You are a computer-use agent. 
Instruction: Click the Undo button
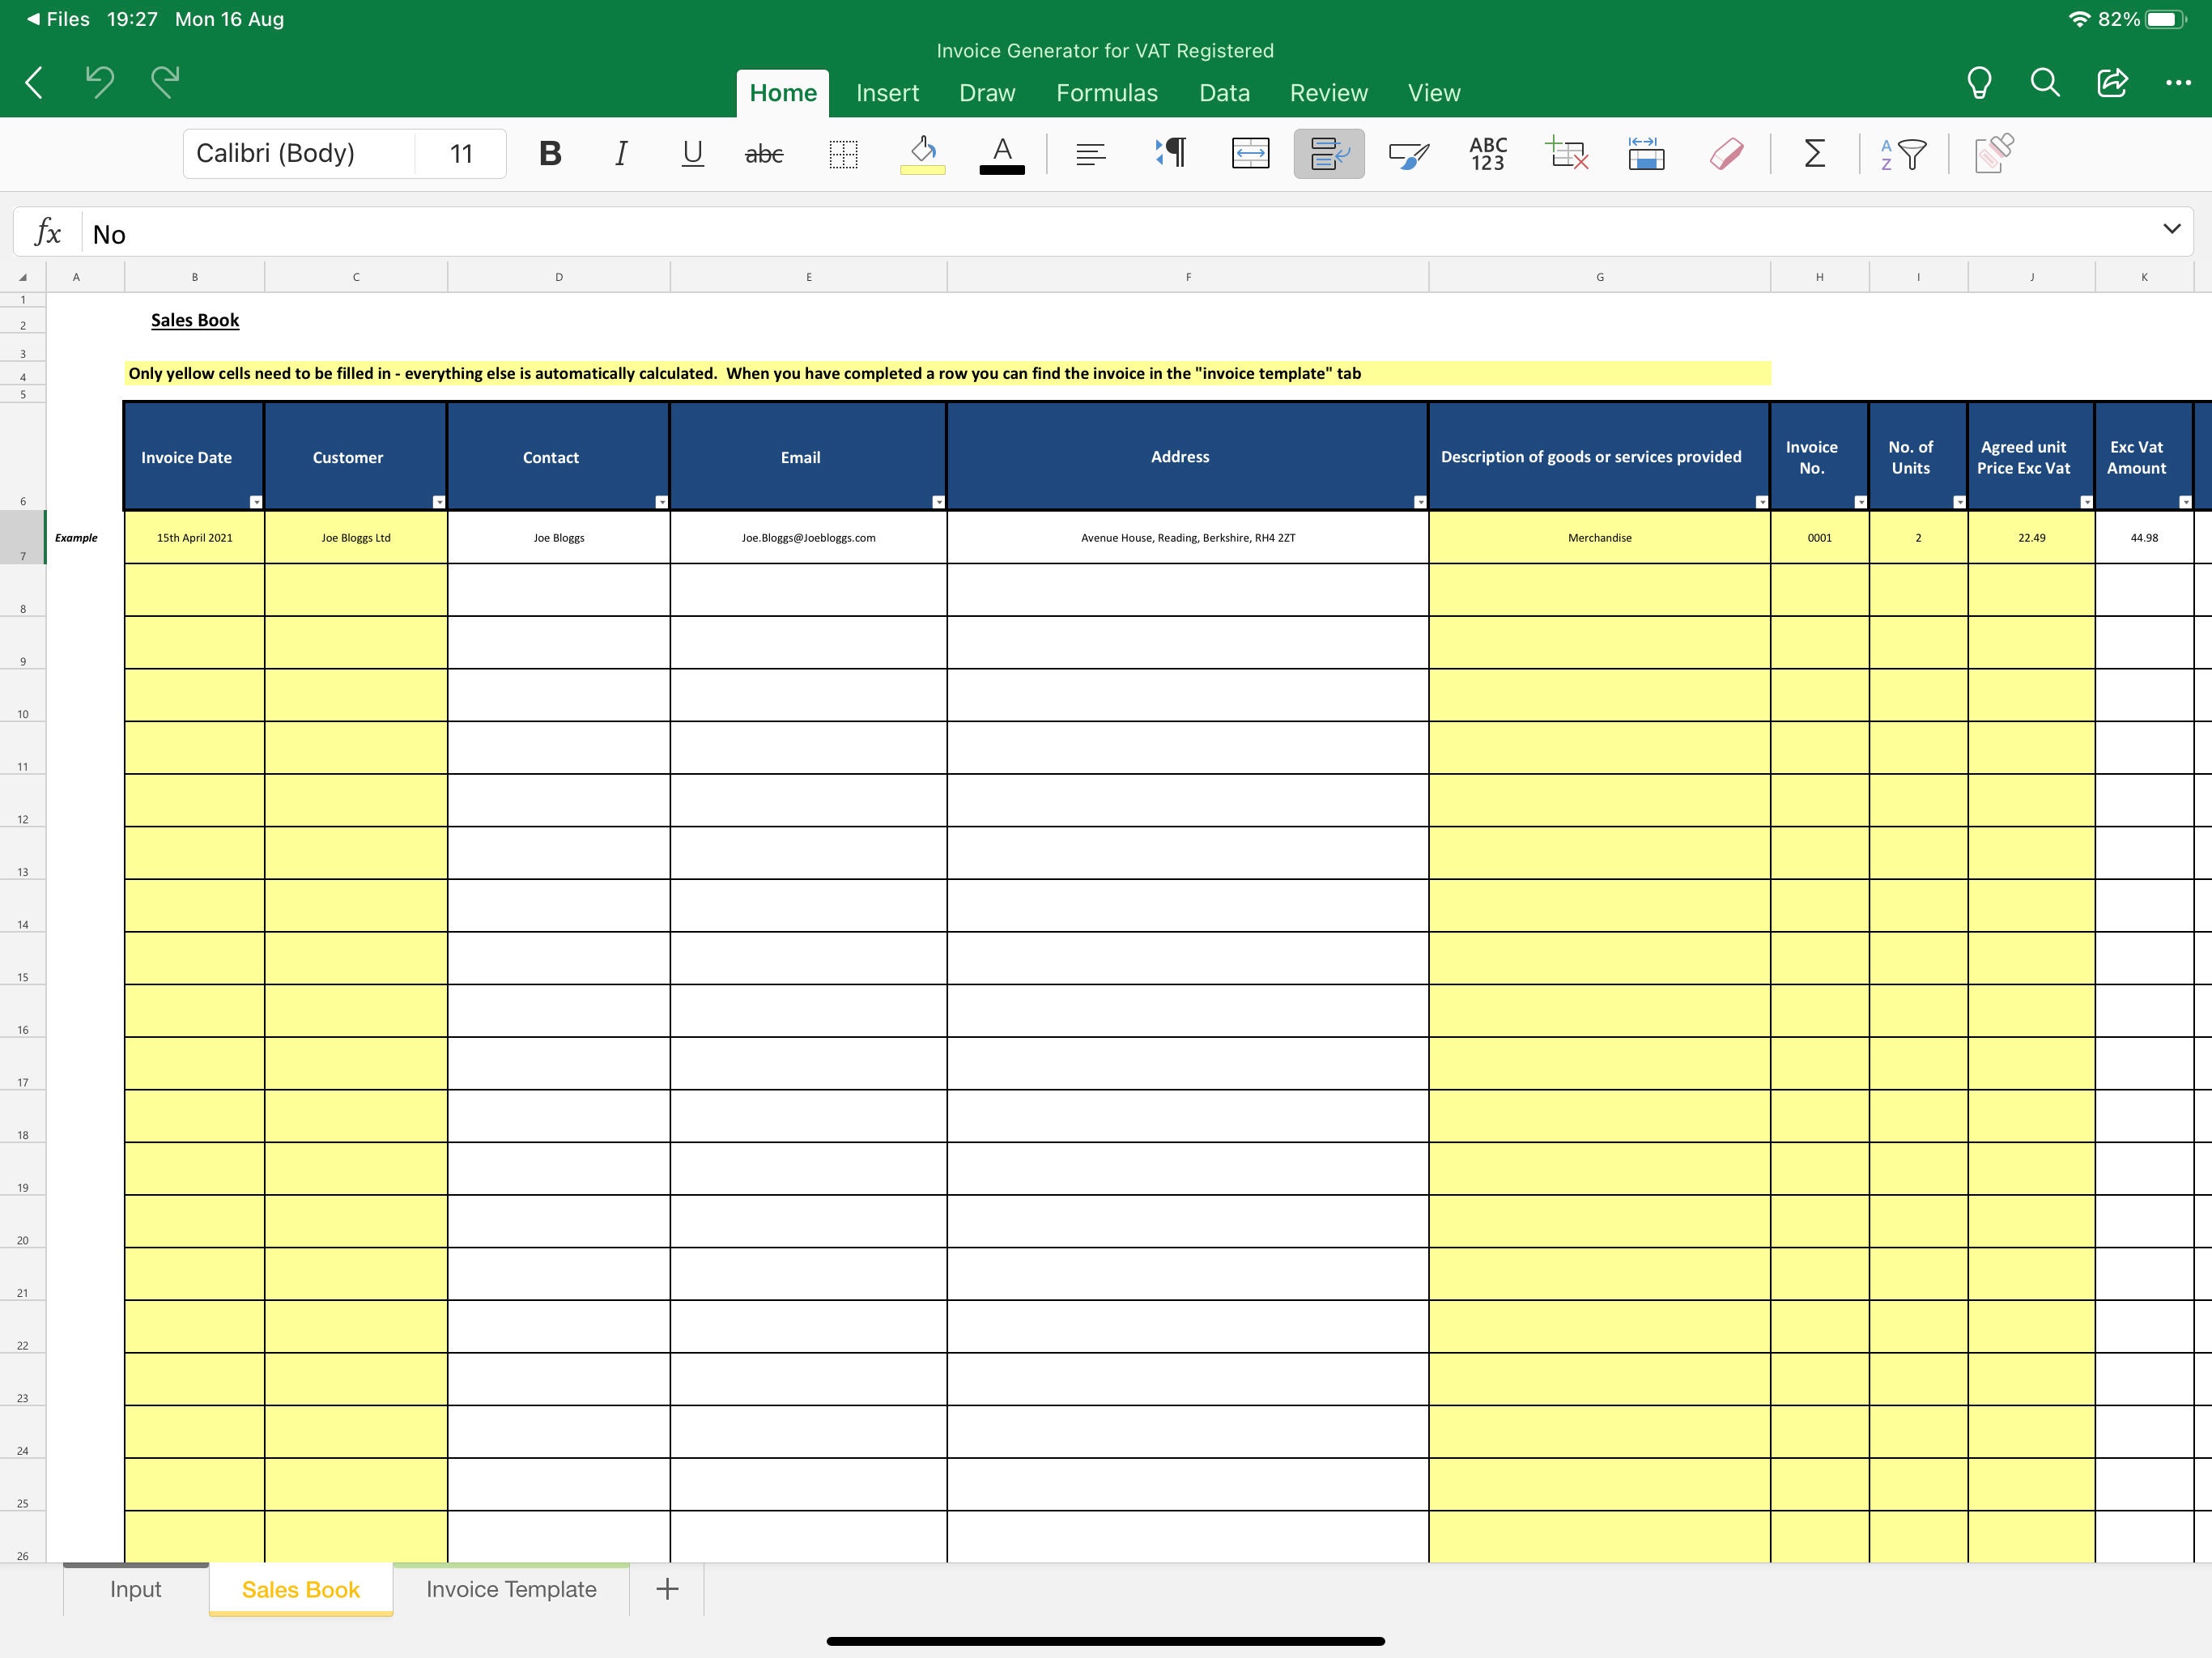tap(101, 83)
